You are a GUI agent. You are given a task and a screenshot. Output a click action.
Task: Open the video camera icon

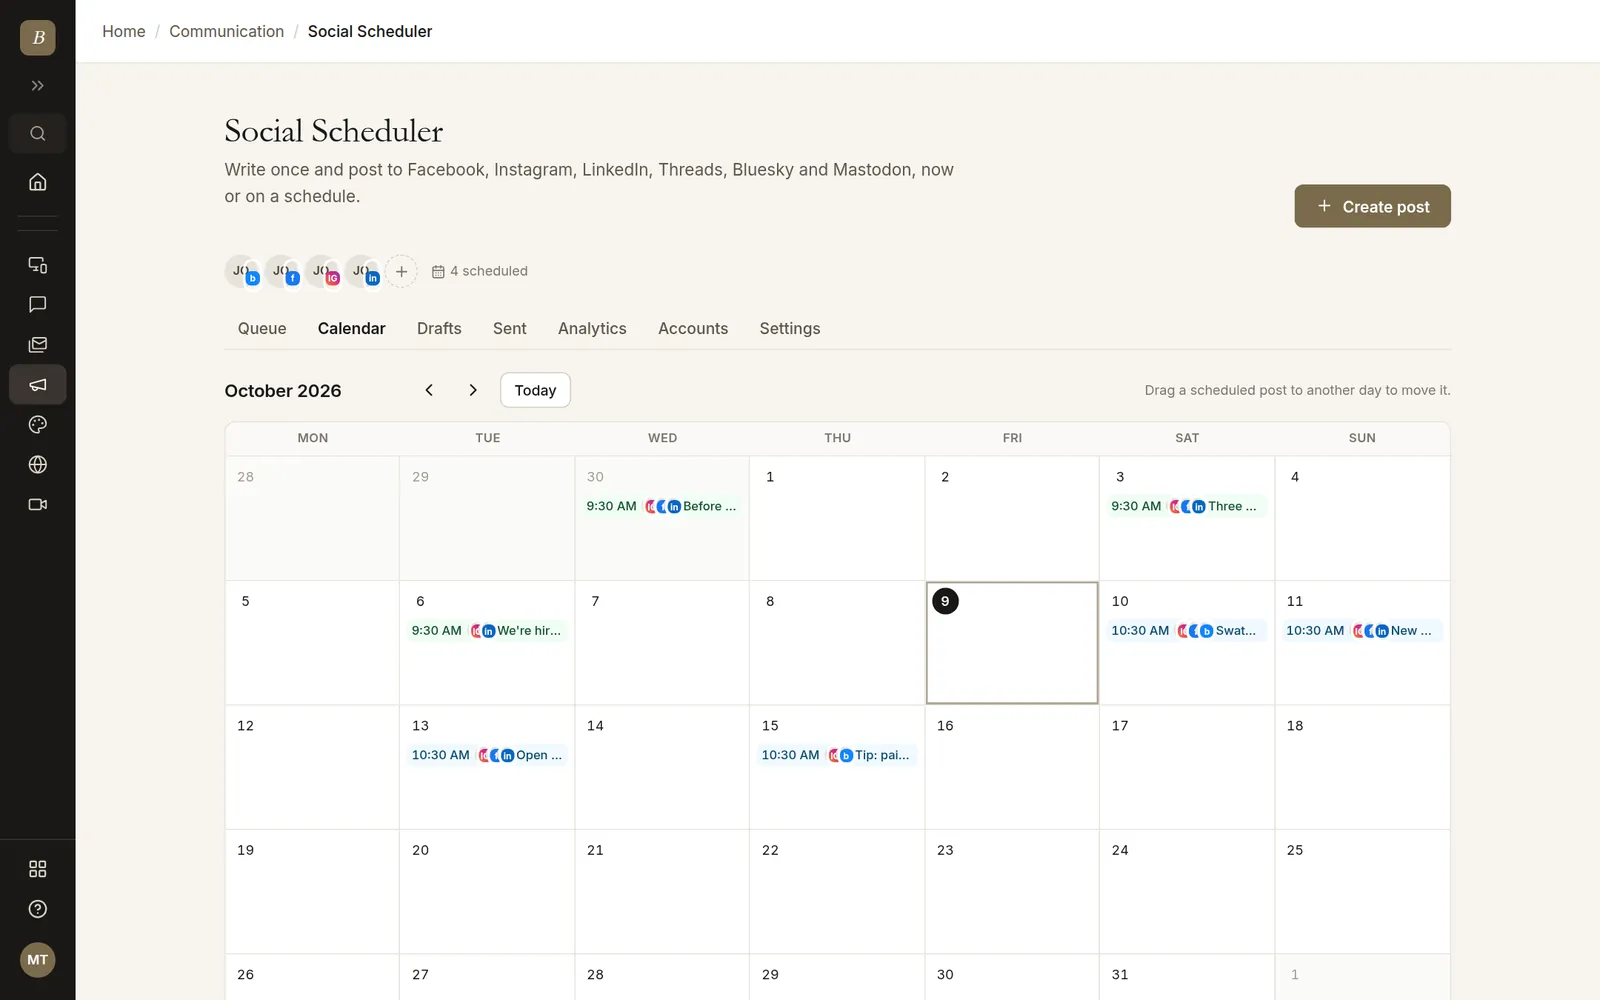pos(38,504)
